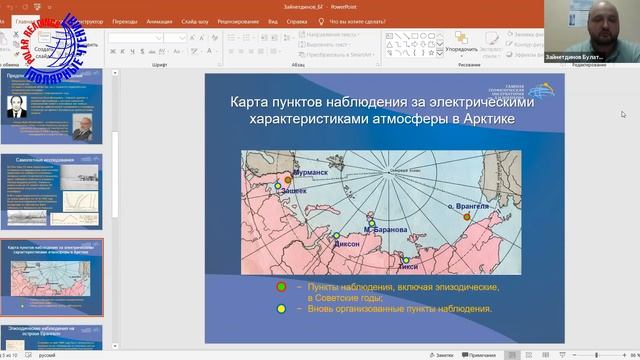Open Направление текста dropdown
The image size is (640, 360).
(x=329, y=35)
